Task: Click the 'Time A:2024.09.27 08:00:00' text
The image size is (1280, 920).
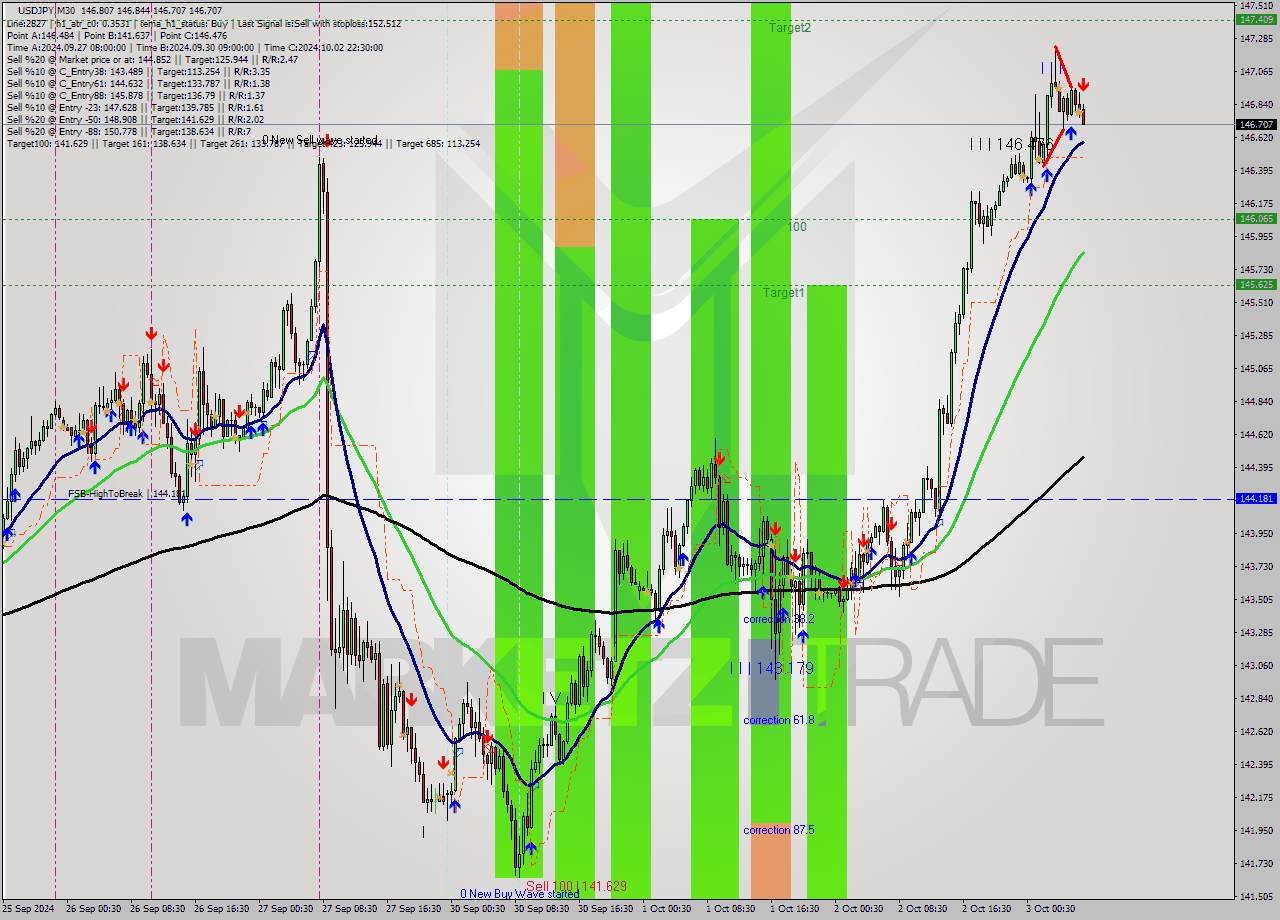Action: tap(66, 47)
